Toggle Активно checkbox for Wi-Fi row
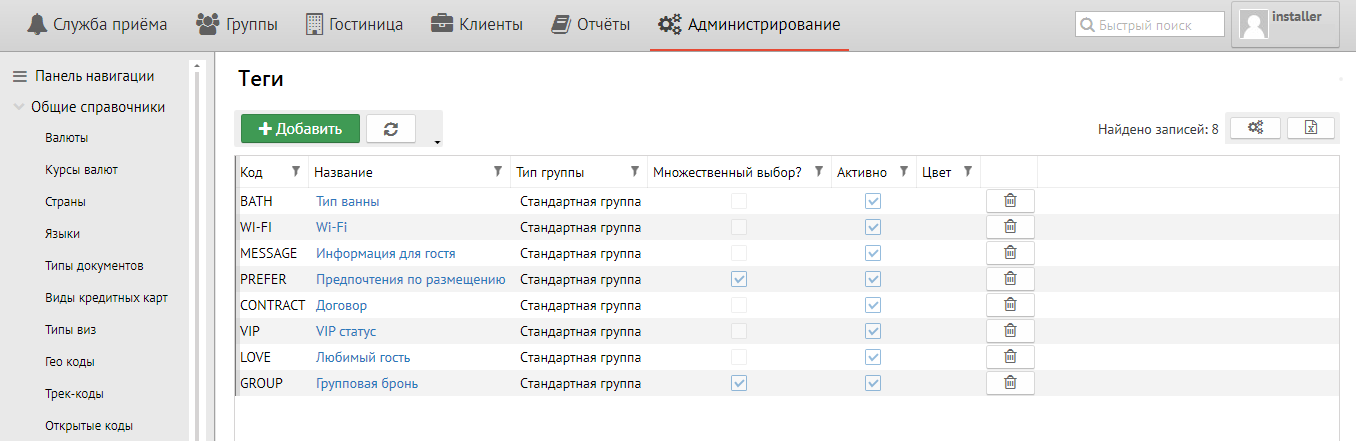The image size is (1356, 441). pos(873,227)
